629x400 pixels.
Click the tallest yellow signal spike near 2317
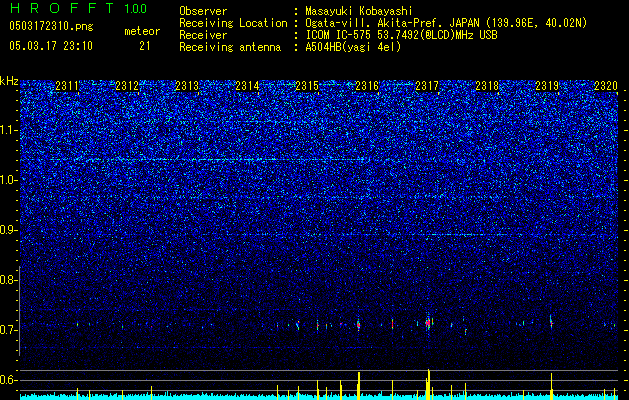pyautogui.click(x=428, y=383)
